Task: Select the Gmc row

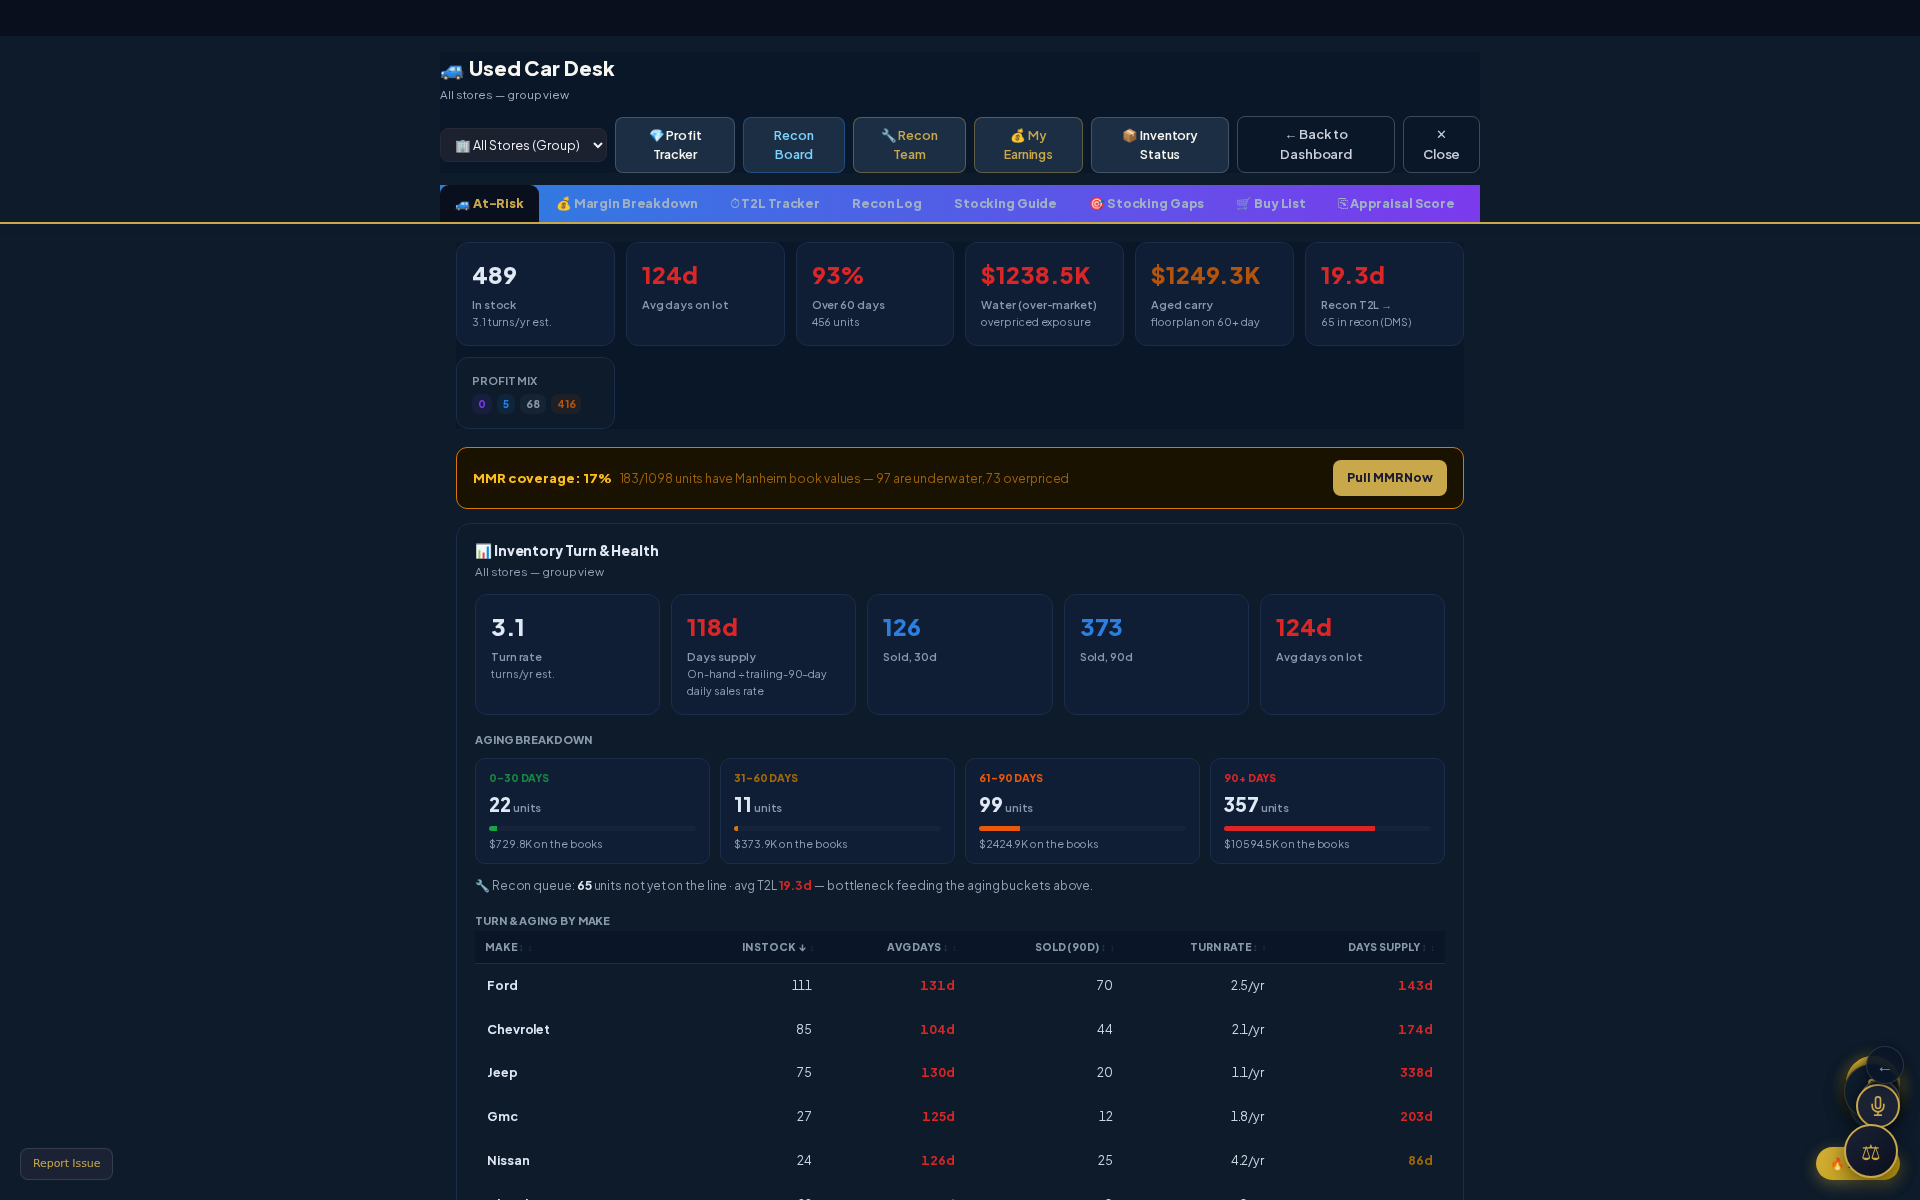Action: [x=959, y=1117]
